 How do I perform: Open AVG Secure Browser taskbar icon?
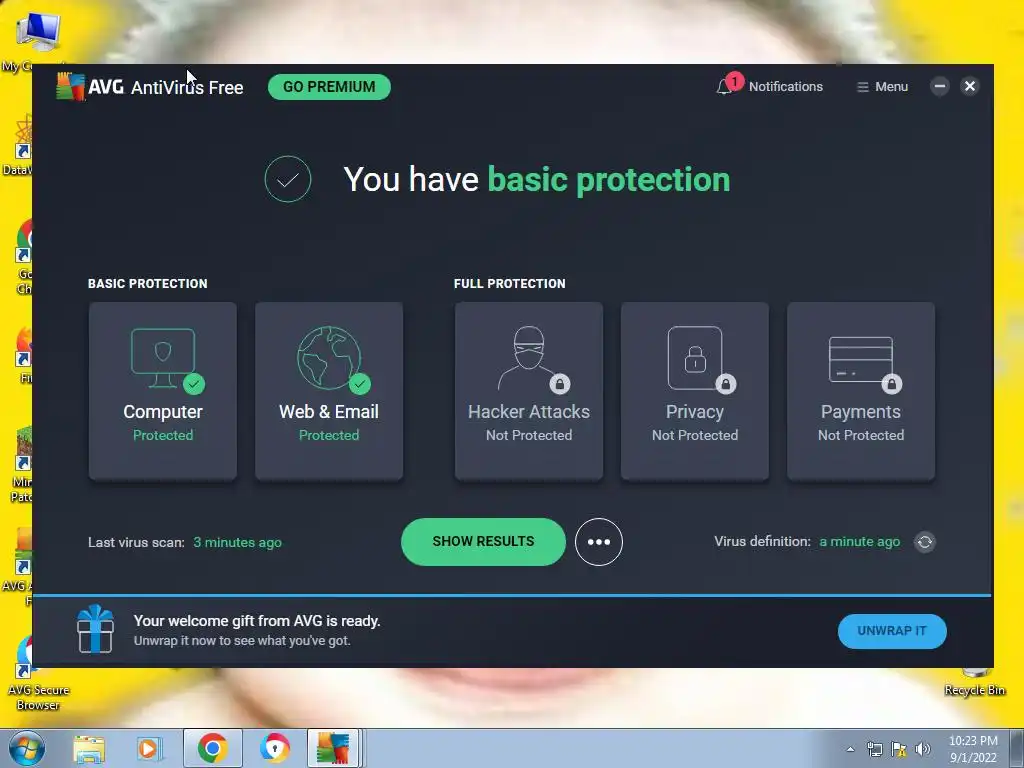pyautogui.click(x=275, y=748)
